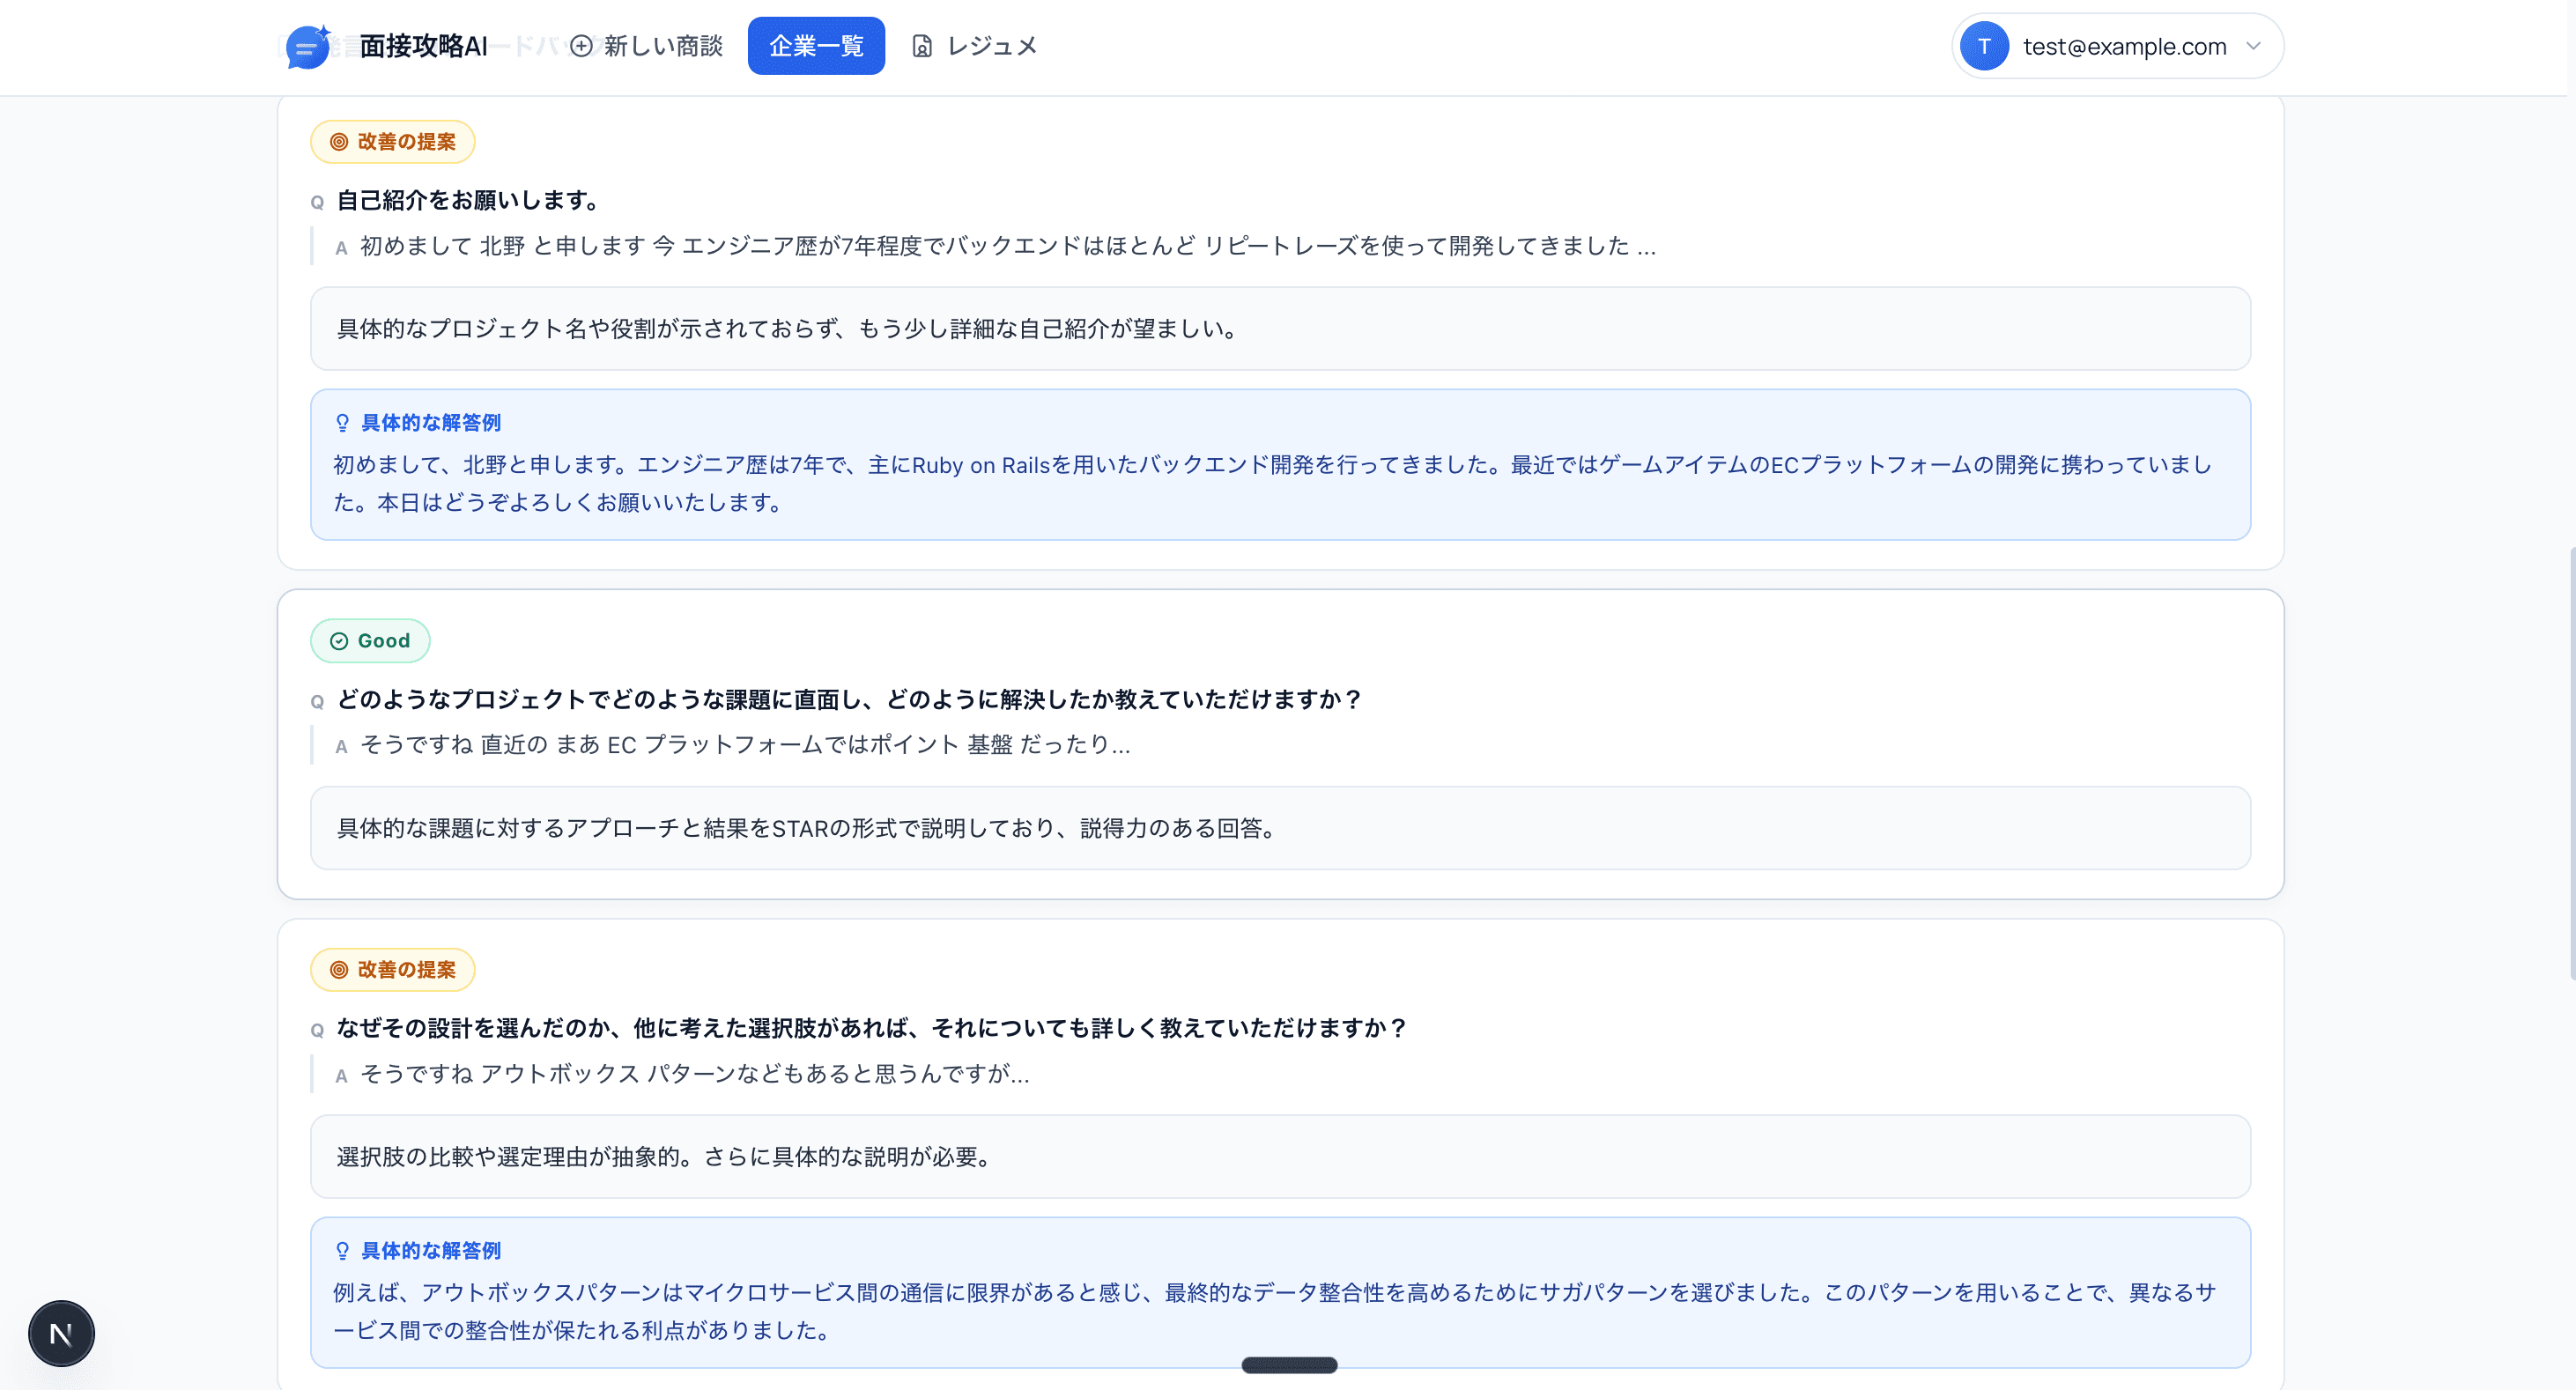2576x1390 pixels.
Task: Click example answer mentioning Ruby on Rails
Action: [1272, 483]
